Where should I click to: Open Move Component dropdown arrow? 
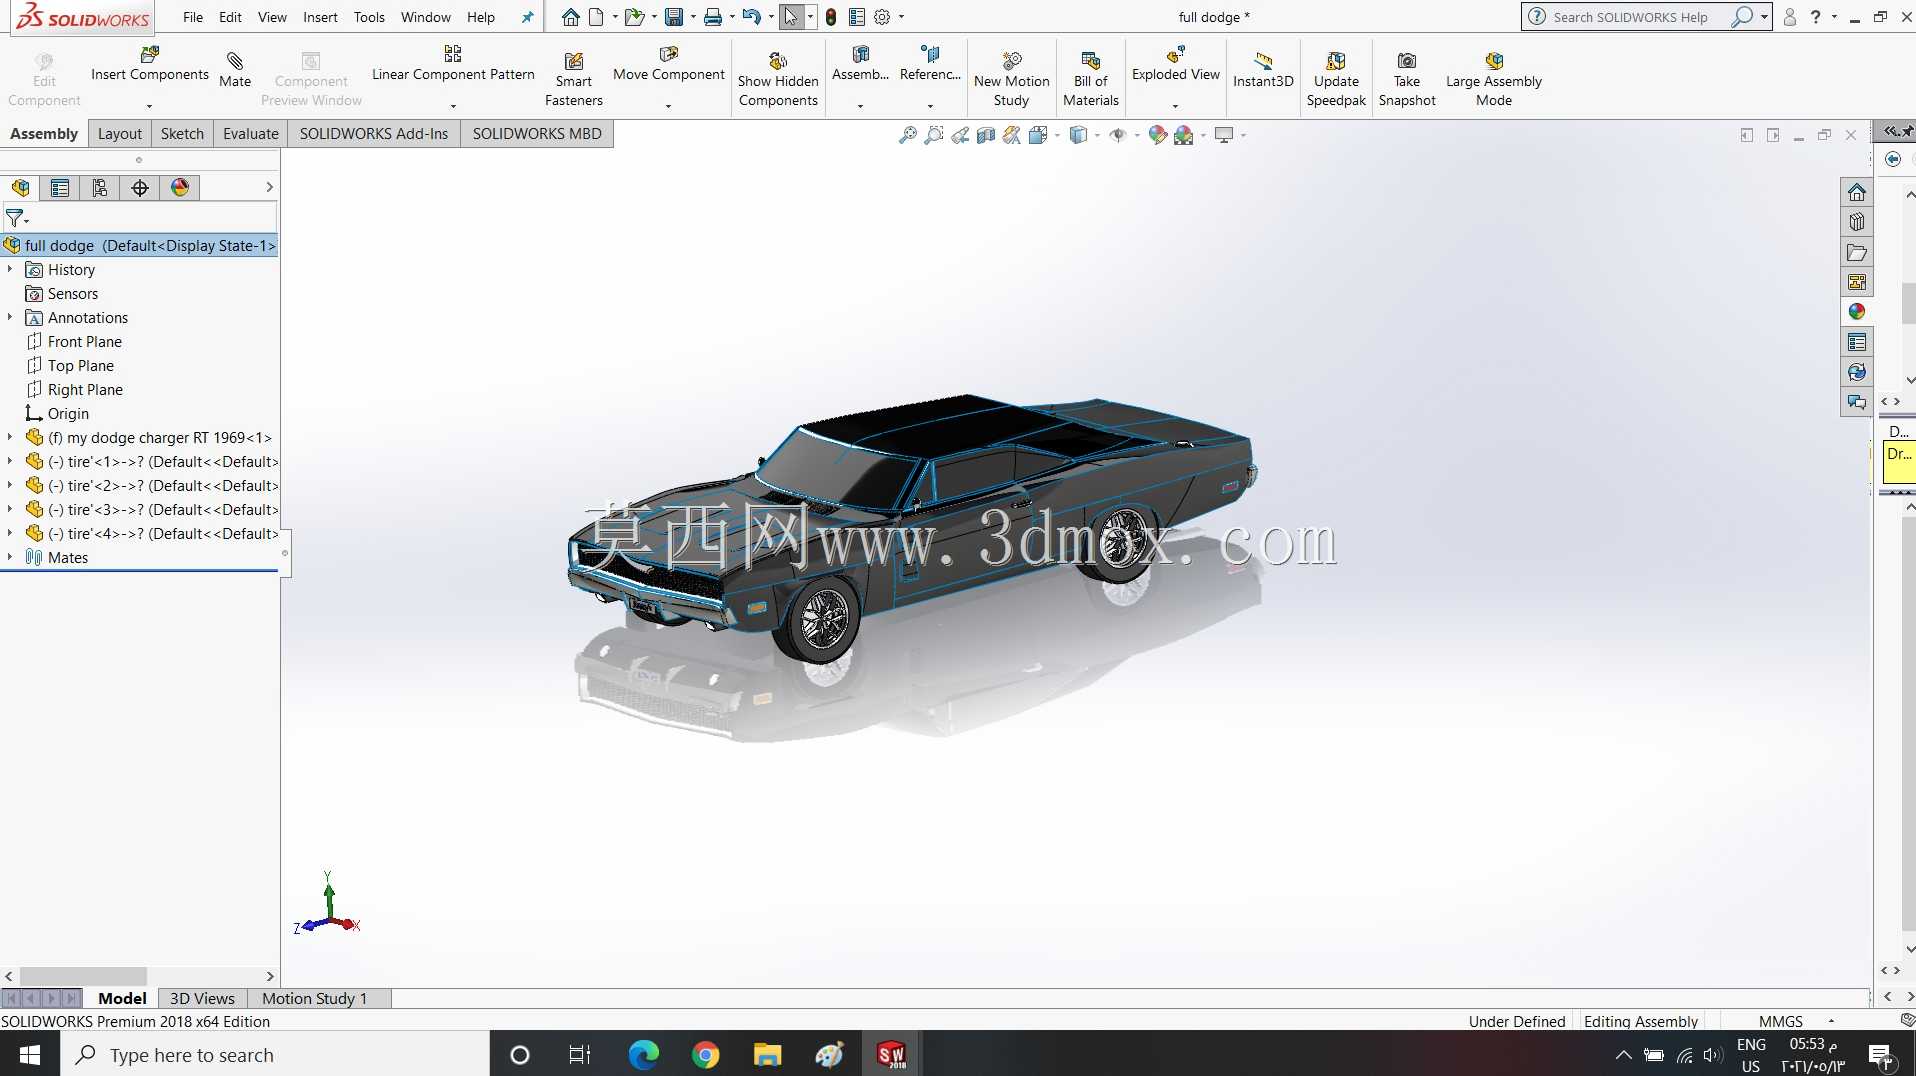coord(668,106)
